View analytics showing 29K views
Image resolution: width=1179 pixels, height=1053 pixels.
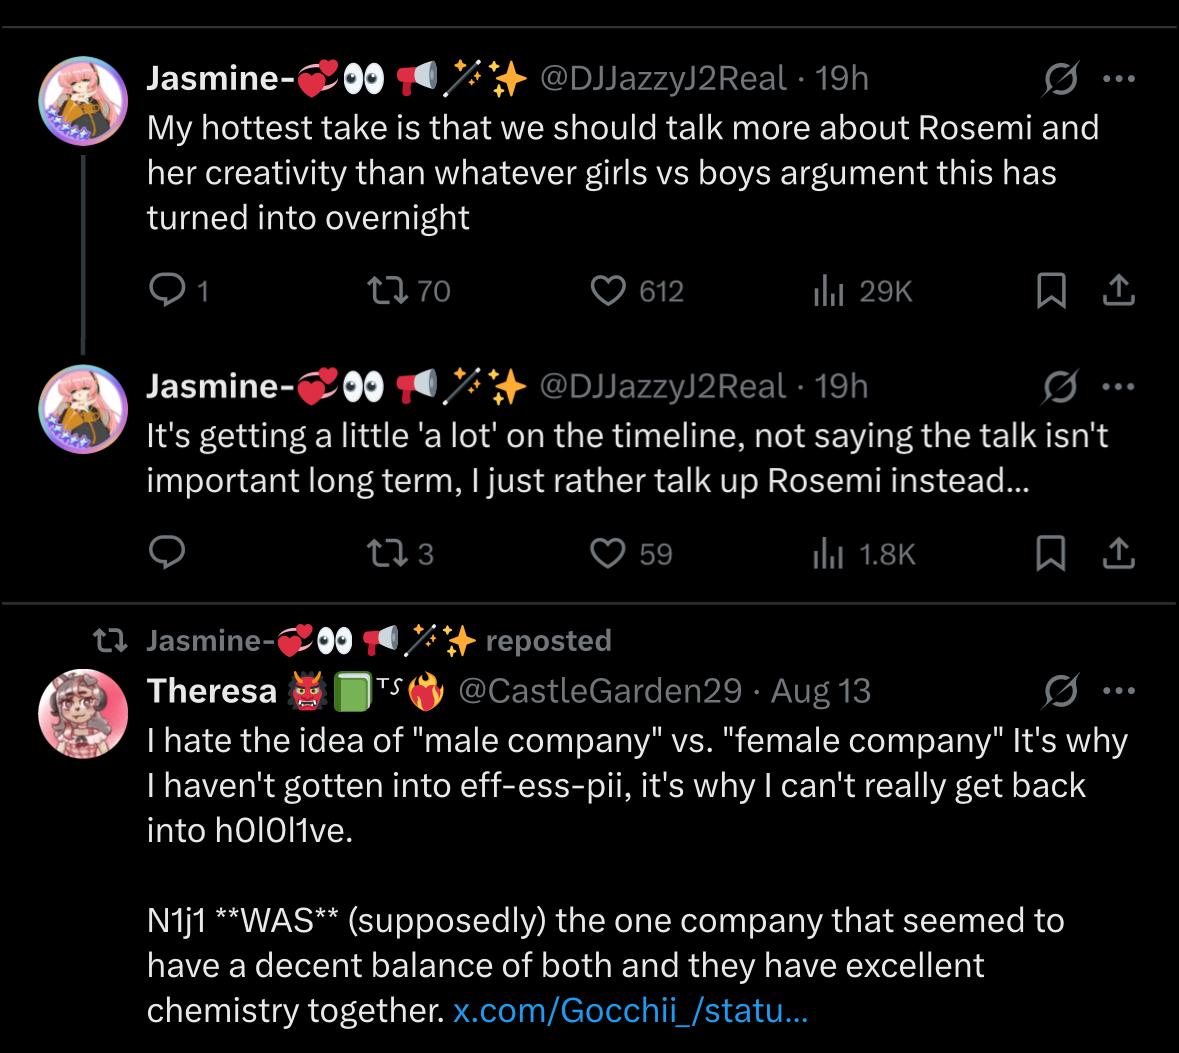[x=829, y=291]
